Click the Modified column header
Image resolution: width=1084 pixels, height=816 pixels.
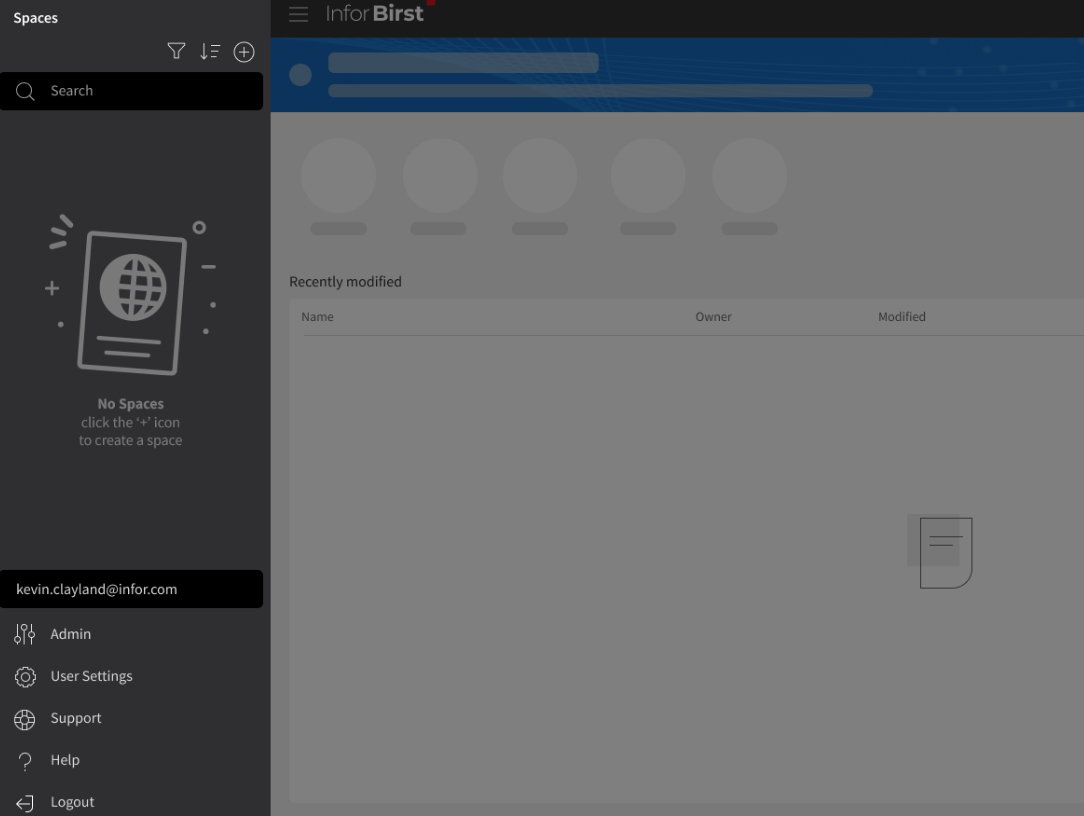pos(901,316)
